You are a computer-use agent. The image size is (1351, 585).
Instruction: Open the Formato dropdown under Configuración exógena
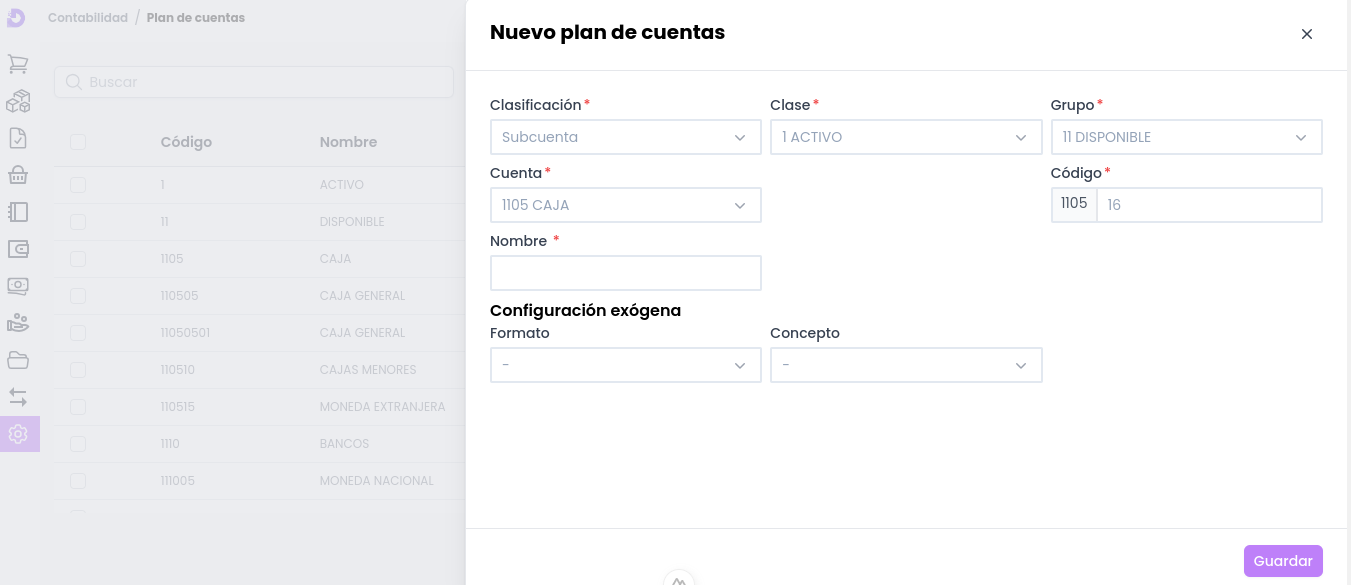[x=625, y=365]
